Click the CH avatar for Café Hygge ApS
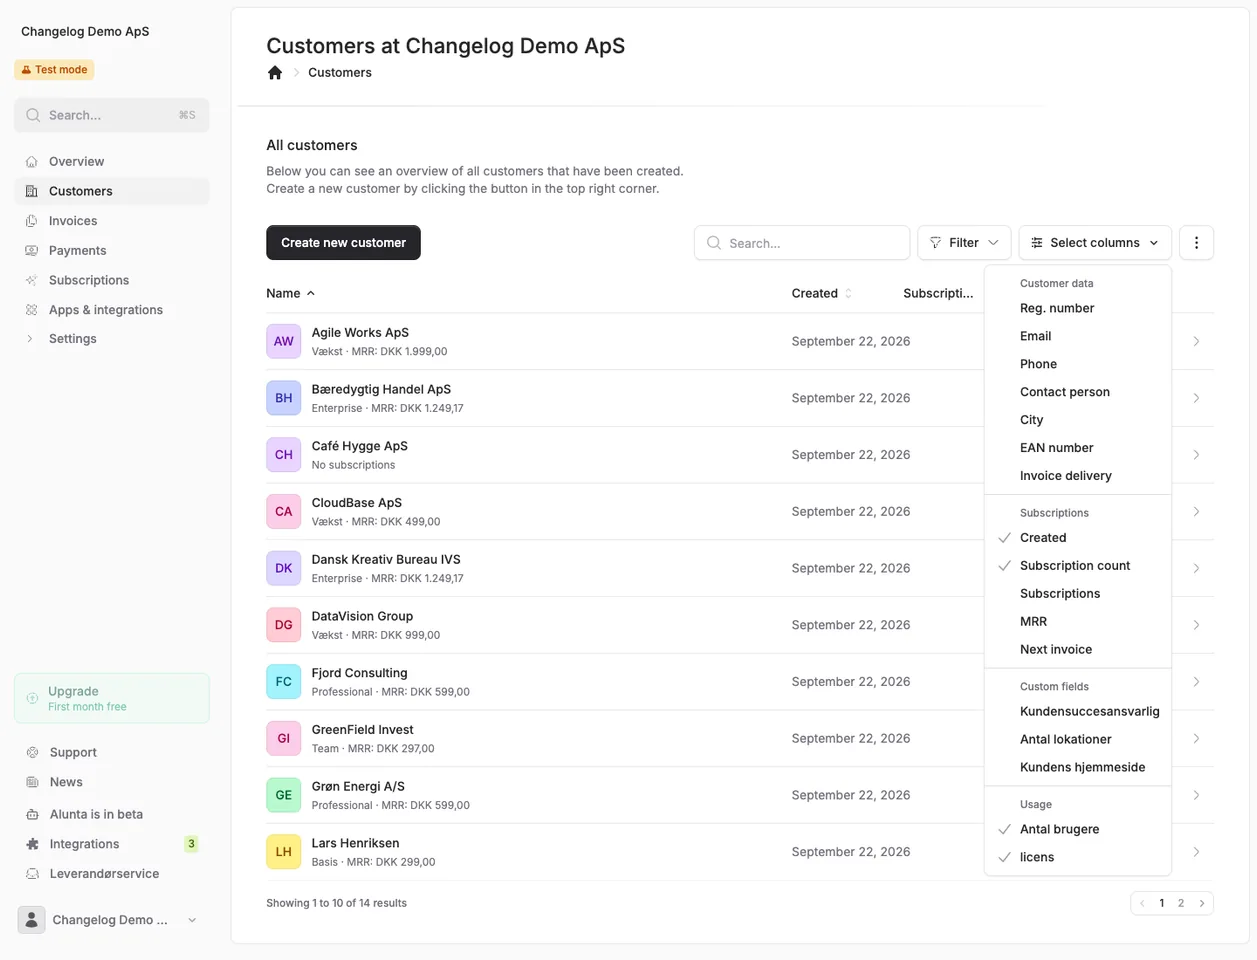Viewport: 1257px width, 960px height. pyautogui.click(x=284, y=455)
